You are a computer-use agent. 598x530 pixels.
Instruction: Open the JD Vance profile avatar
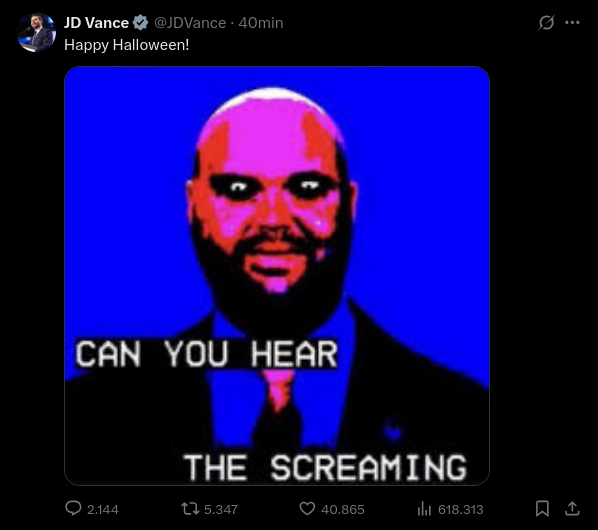point(36,32)
